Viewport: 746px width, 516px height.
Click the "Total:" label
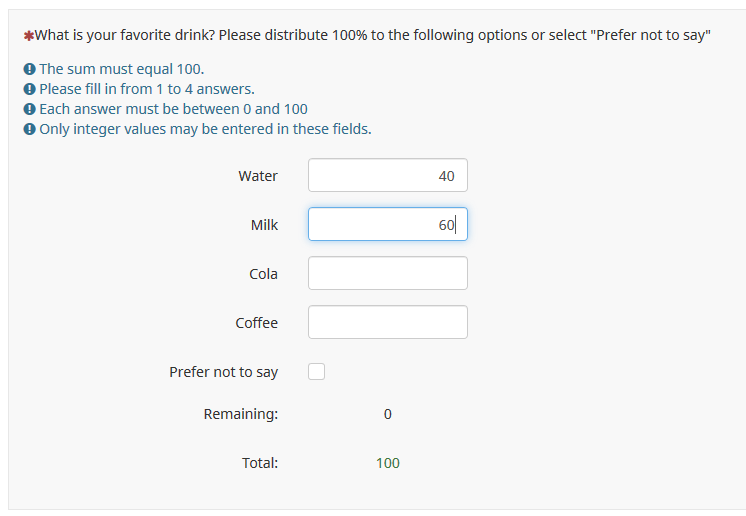click(x=260, y=463)
